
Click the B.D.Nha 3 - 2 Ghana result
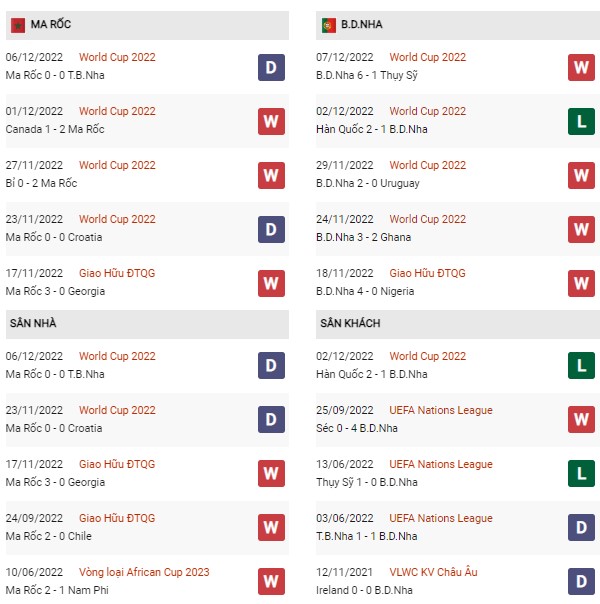pyautogui.click(x=364, y=237)
